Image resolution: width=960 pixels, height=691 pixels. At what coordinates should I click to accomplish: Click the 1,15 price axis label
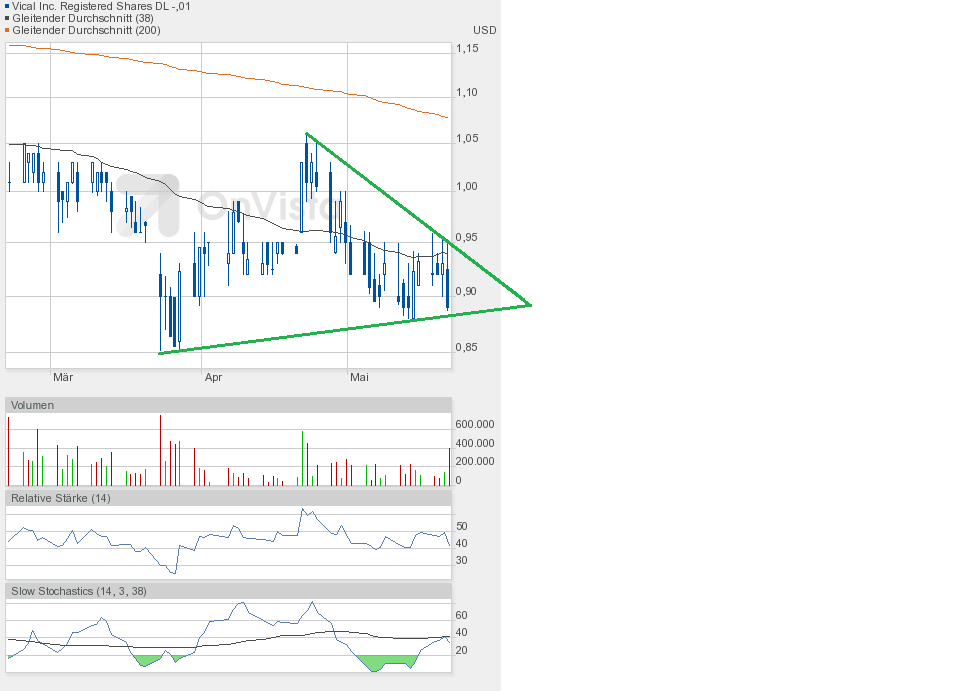coord(467,48)
